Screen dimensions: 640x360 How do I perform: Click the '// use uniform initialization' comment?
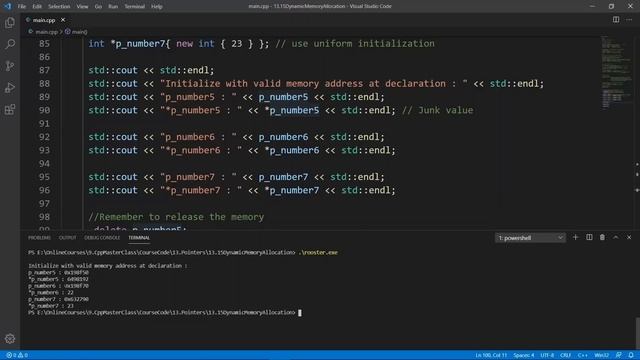[355, 43]
